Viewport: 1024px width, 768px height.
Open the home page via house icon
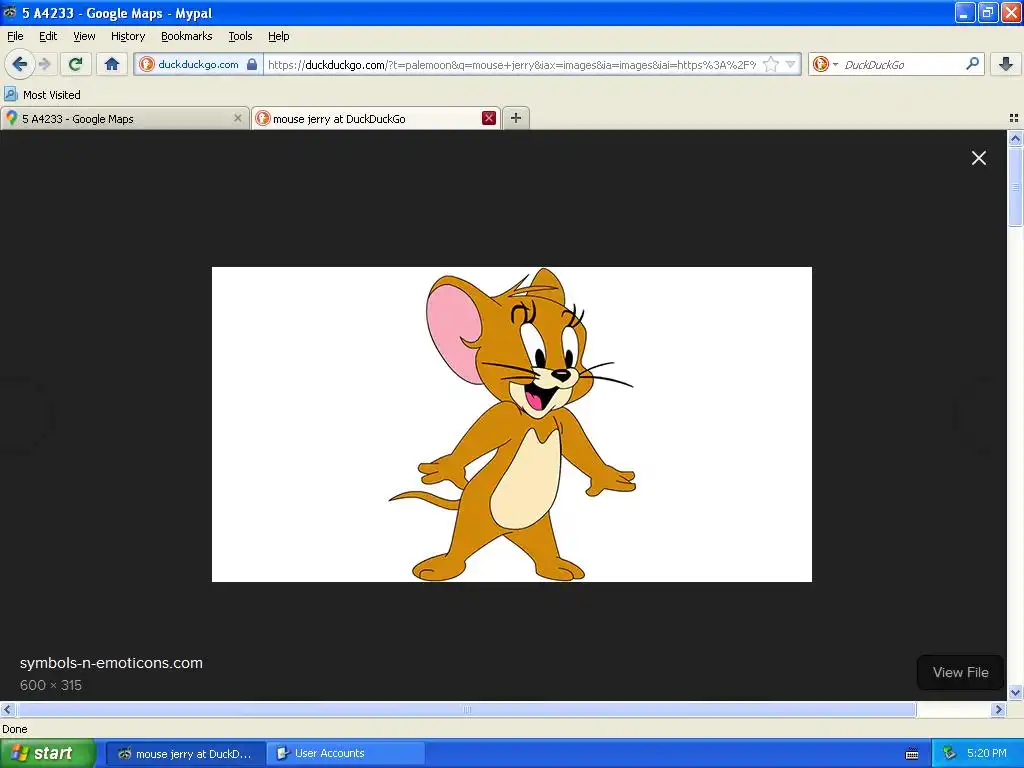pyautogui.click(x=112, y=64)
